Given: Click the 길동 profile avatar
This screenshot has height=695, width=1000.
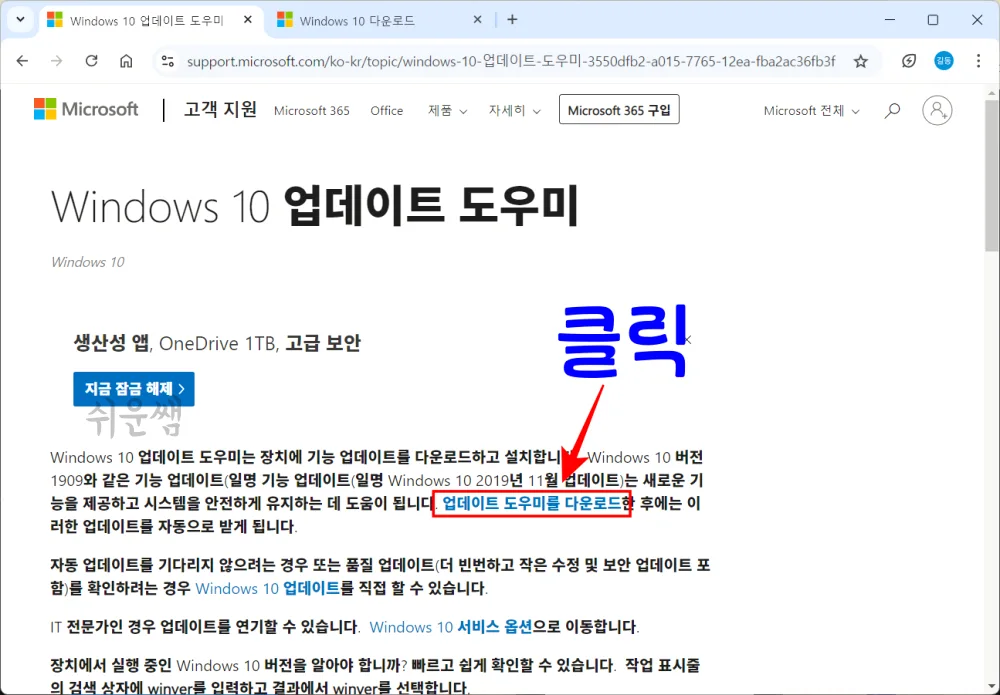Looking at the screenshot, I should click(942, 61).
